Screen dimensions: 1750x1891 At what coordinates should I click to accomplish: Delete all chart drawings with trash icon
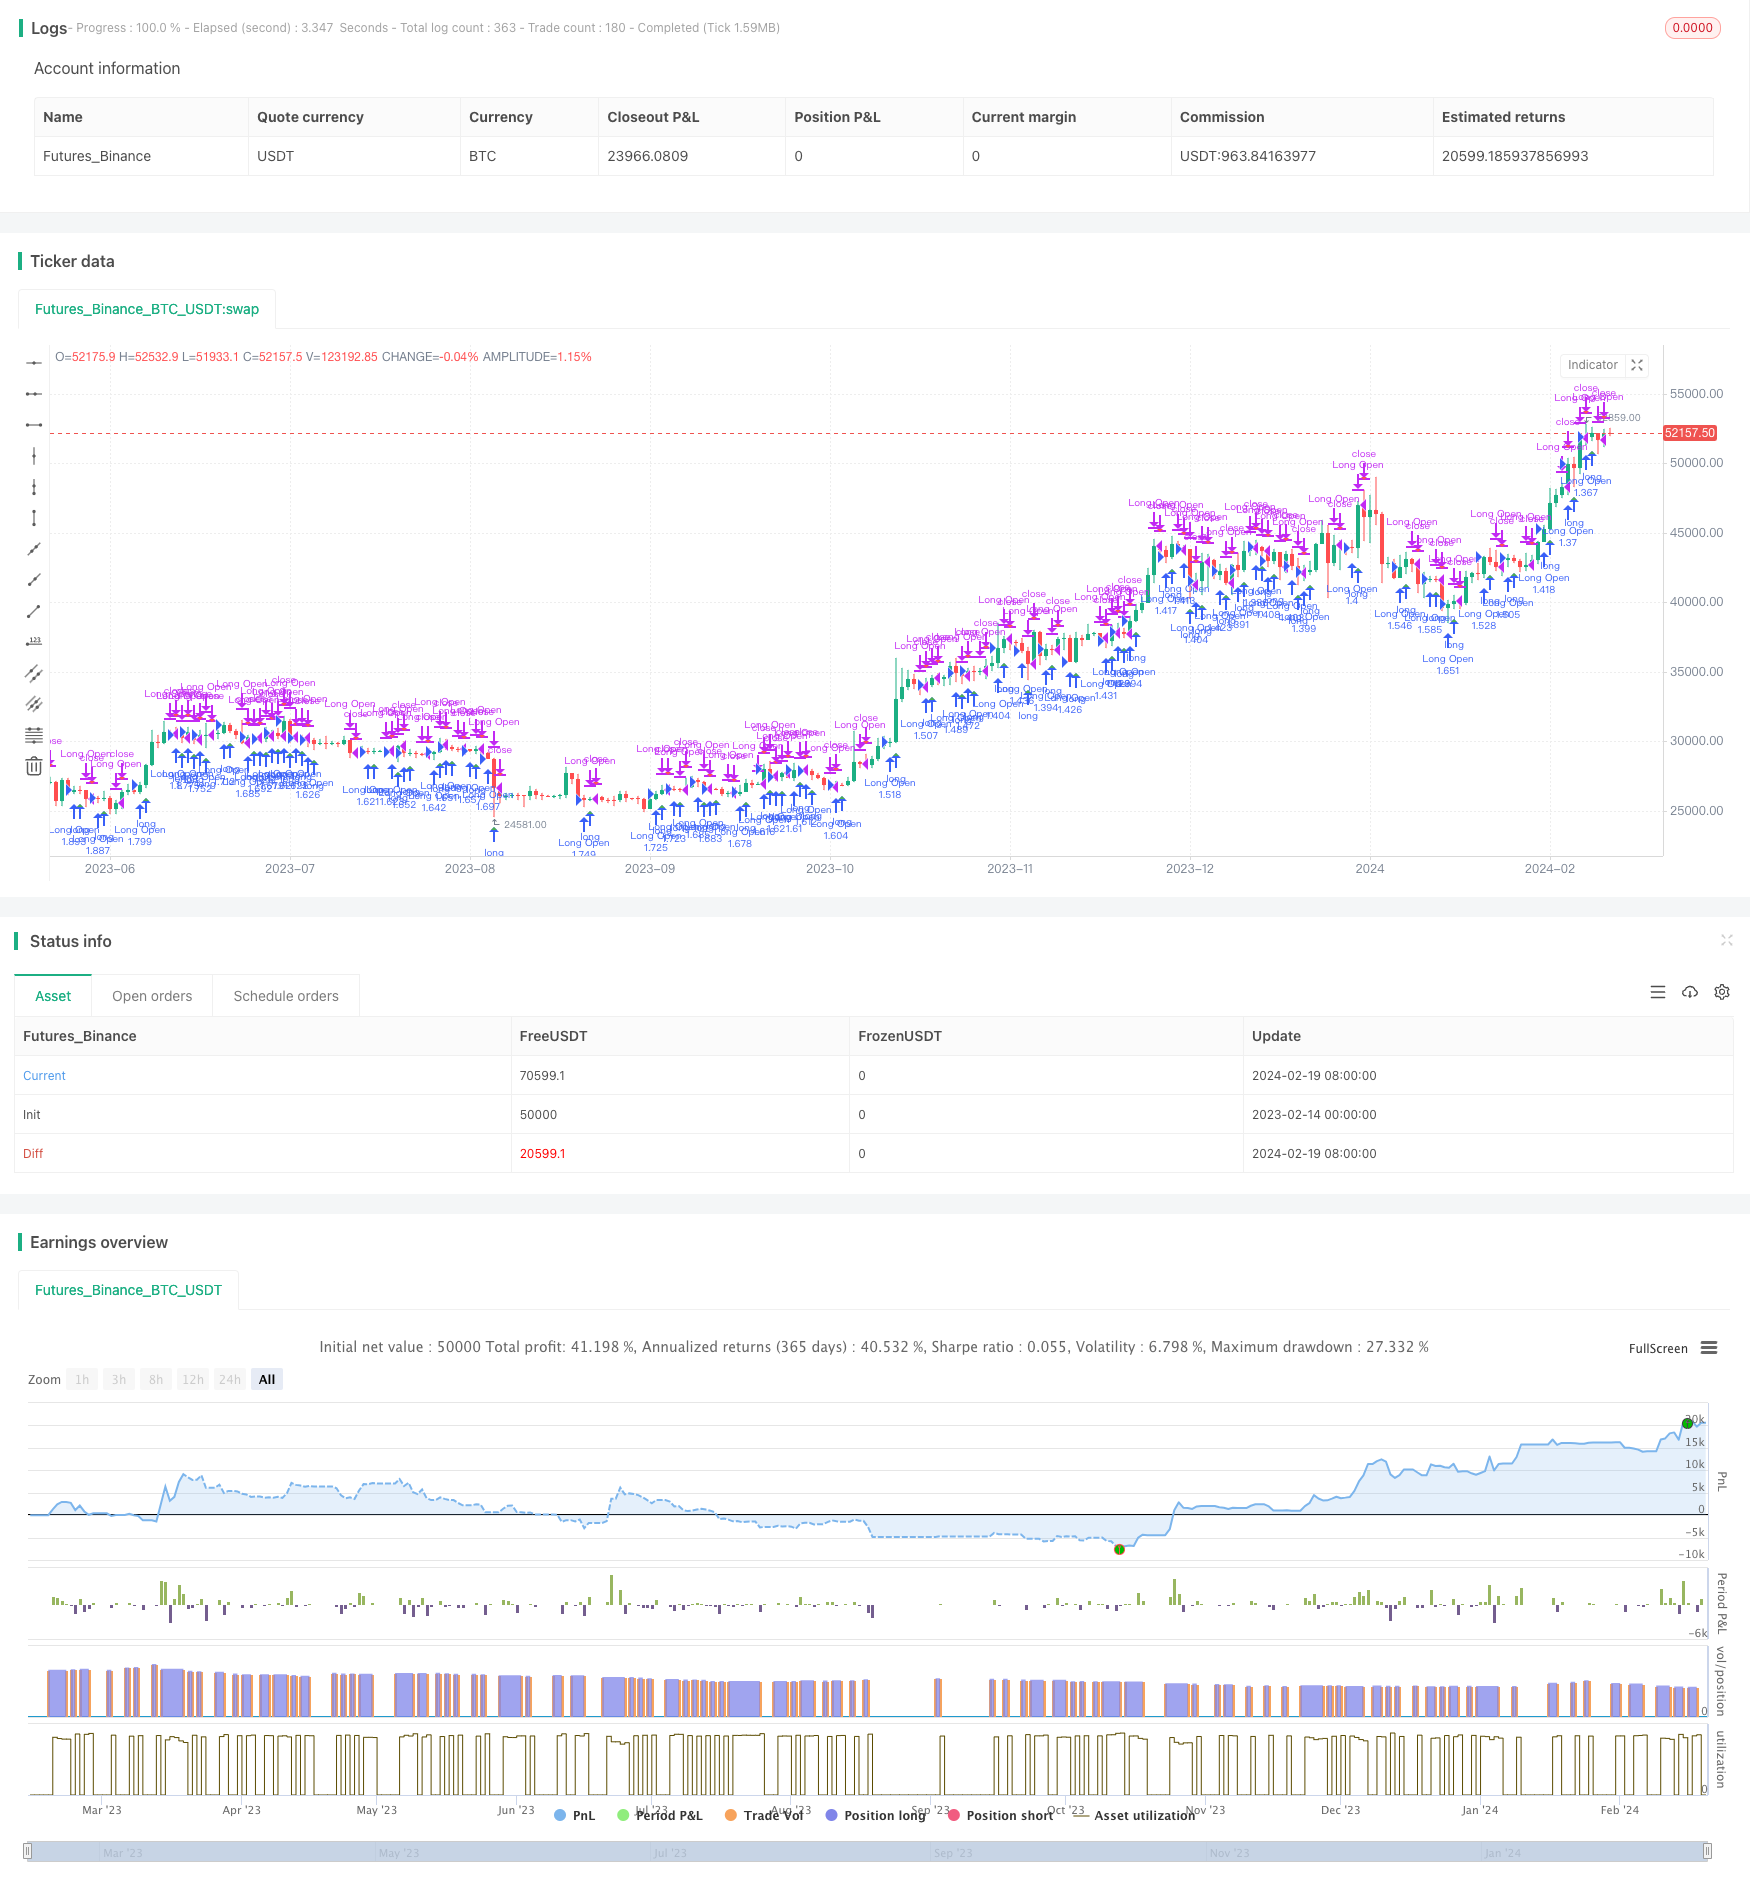pyautogui.click(x=34, y=766)
